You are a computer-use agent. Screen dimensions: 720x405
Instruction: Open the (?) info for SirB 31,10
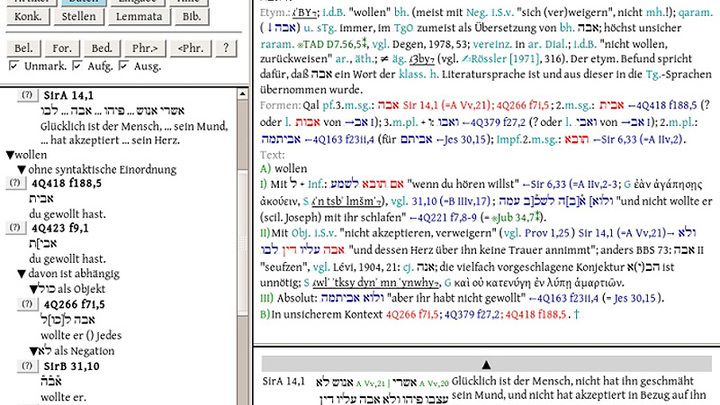pos(27,366)
